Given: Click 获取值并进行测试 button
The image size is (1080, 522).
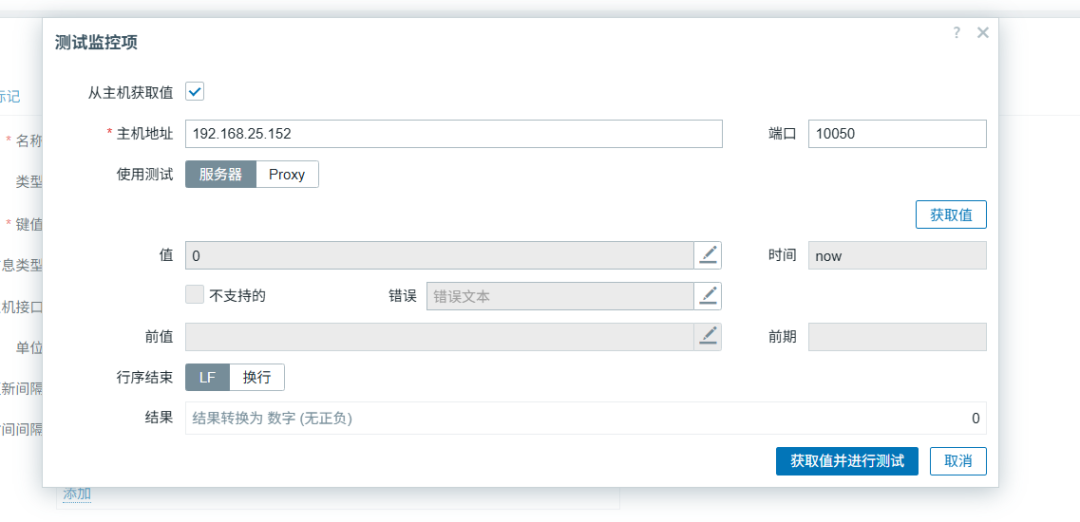Looking at the screenshot, I should tap(847, 461).
